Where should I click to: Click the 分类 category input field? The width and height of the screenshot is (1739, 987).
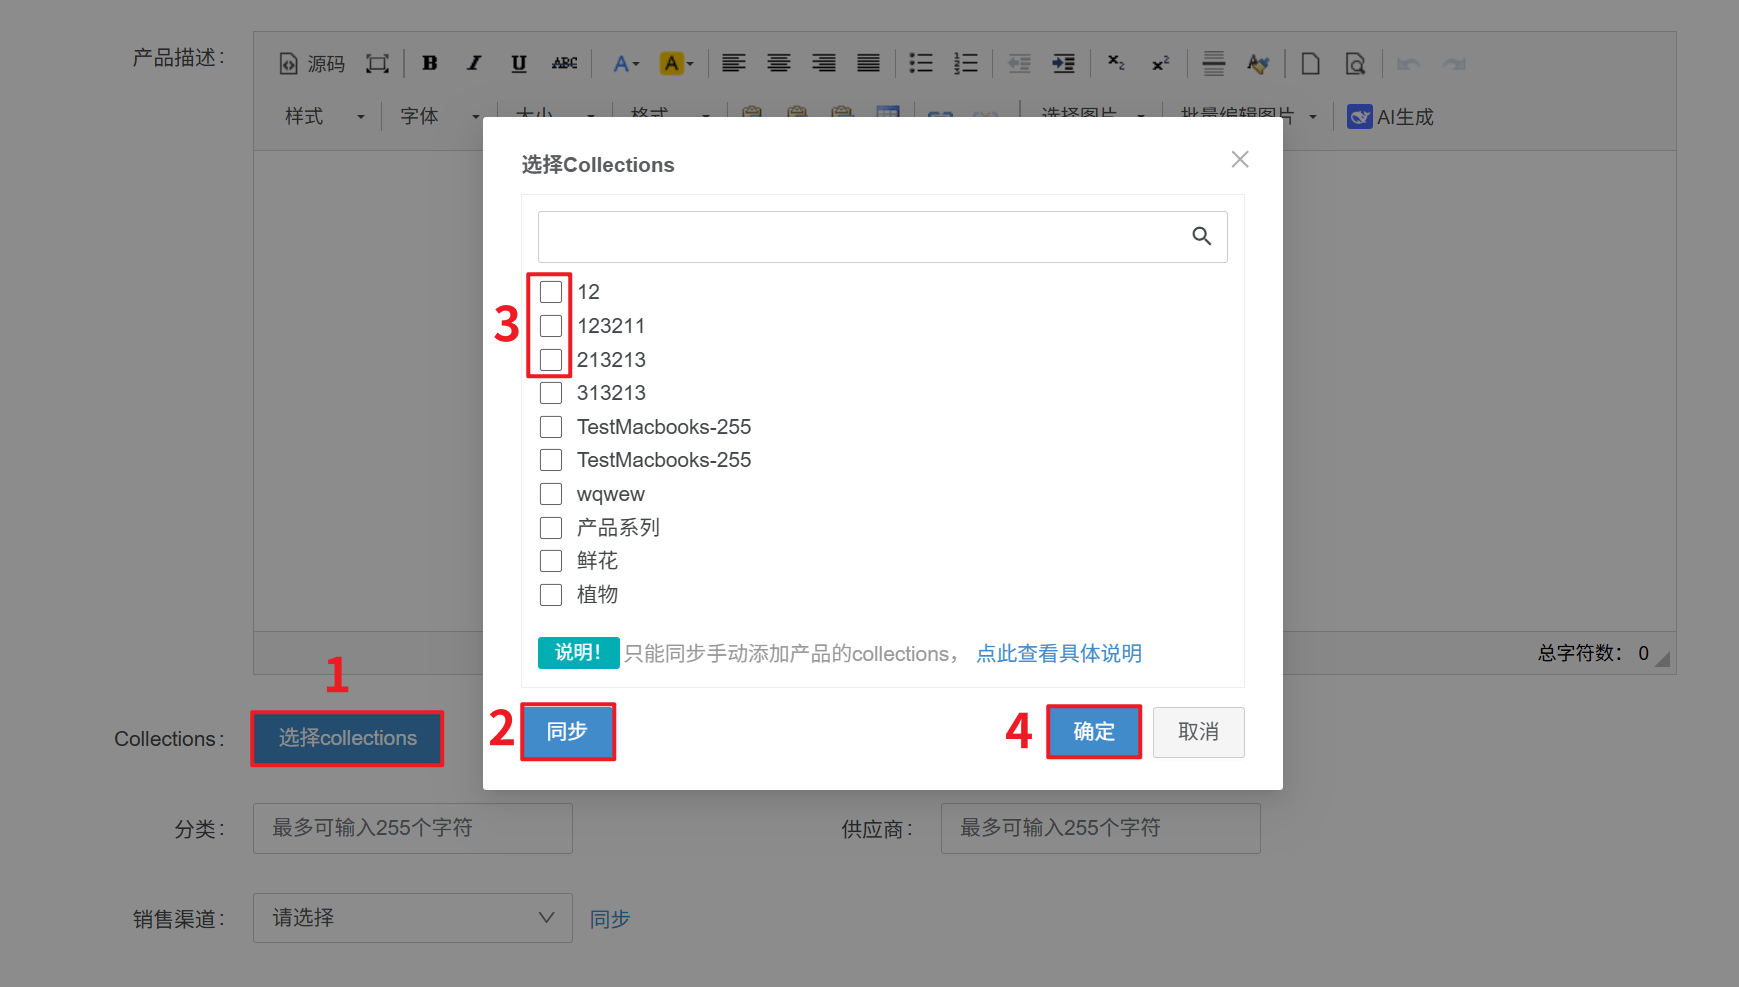pos(412,828)
